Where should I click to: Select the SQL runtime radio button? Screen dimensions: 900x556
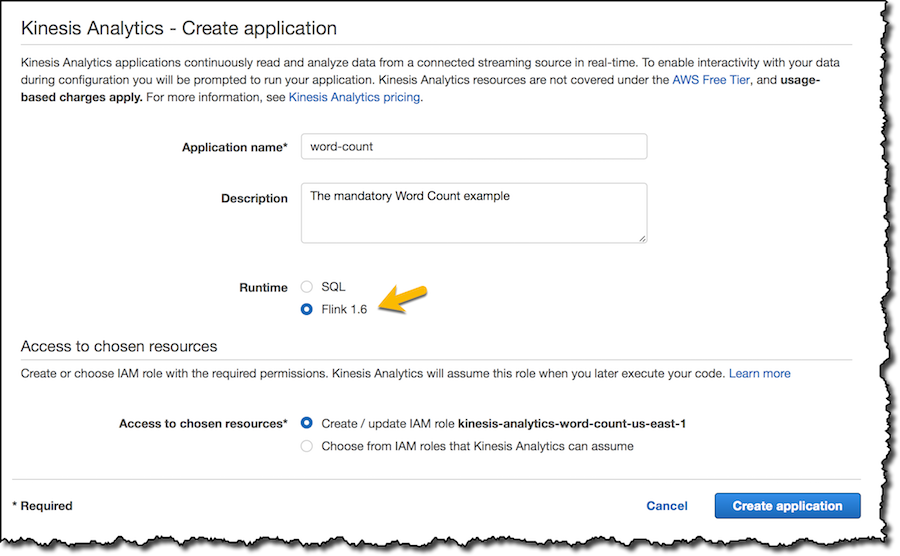tap(307, 286)
